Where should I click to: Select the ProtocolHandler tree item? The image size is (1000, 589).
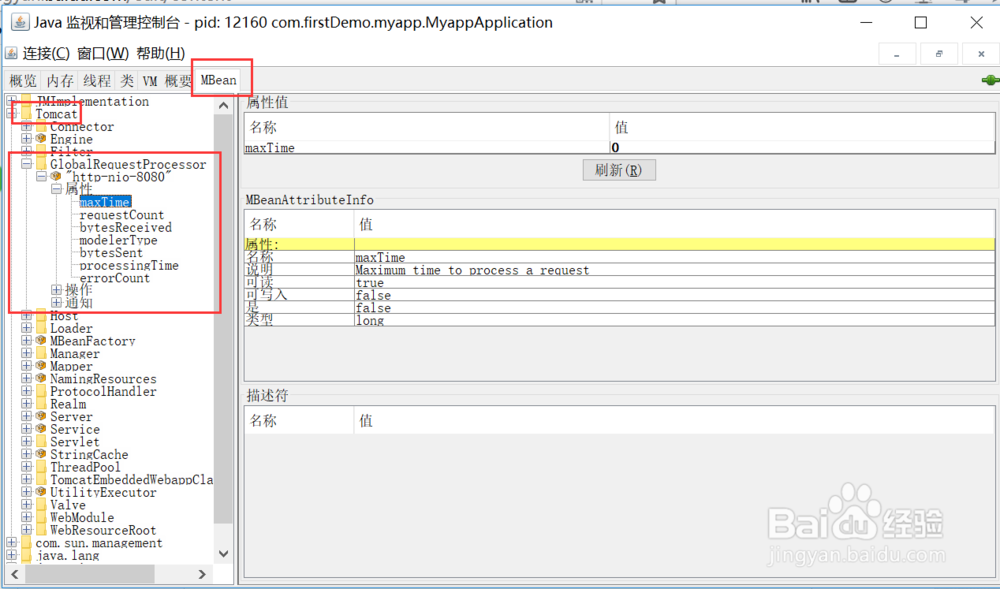103,391
